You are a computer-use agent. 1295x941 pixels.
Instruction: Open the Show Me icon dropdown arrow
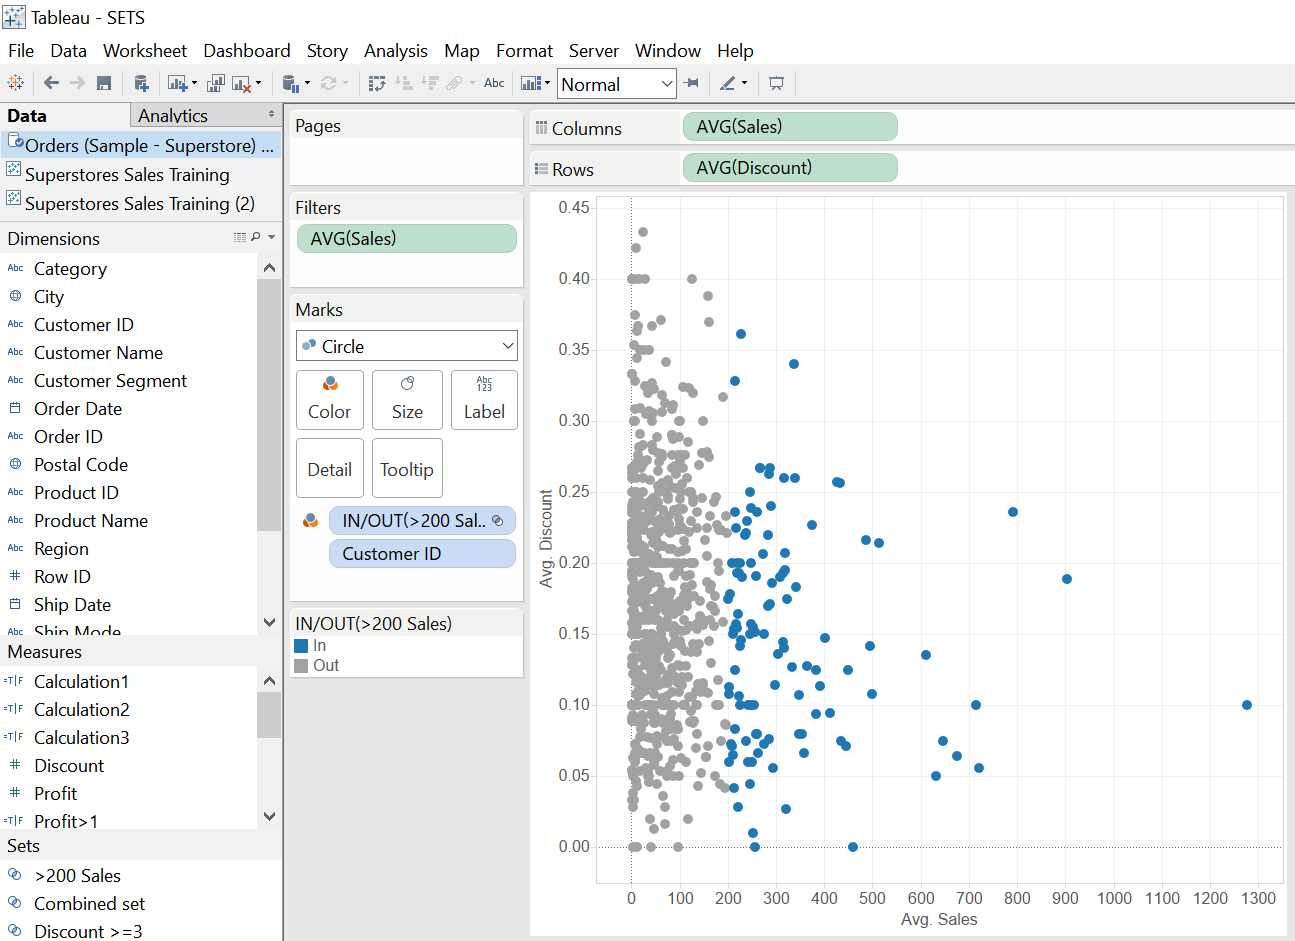[547, 84]
